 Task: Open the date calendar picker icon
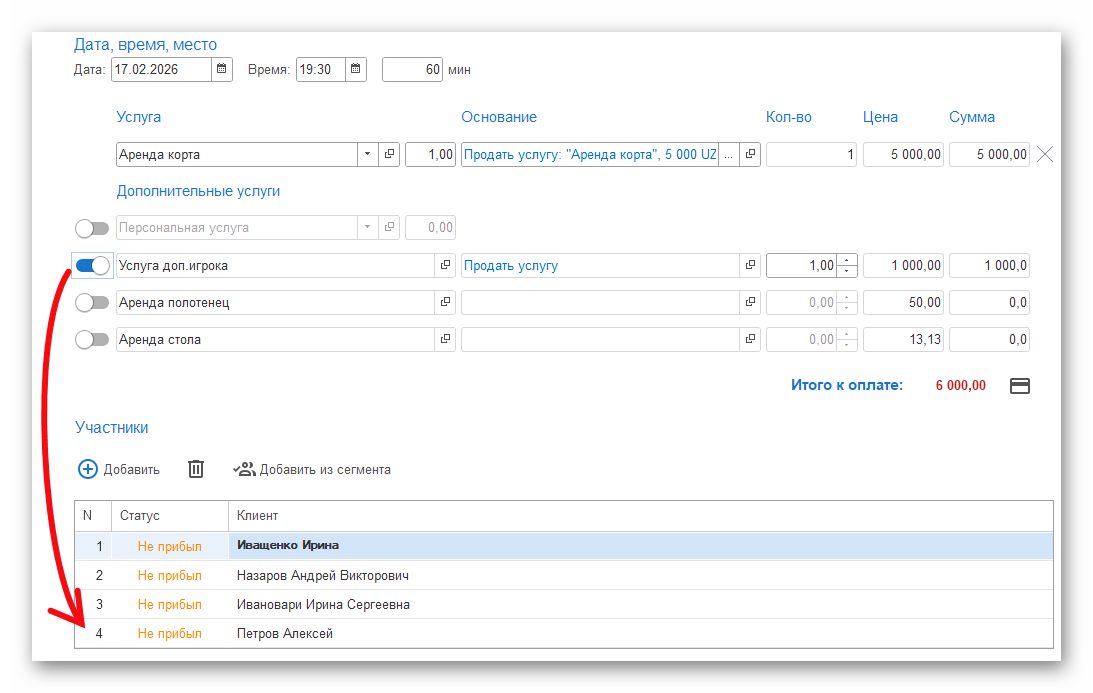pos(222,70)
